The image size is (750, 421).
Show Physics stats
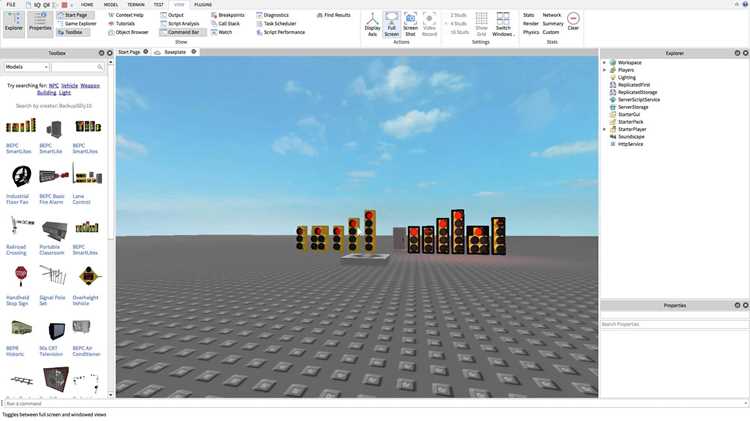[x=531, y=33]
